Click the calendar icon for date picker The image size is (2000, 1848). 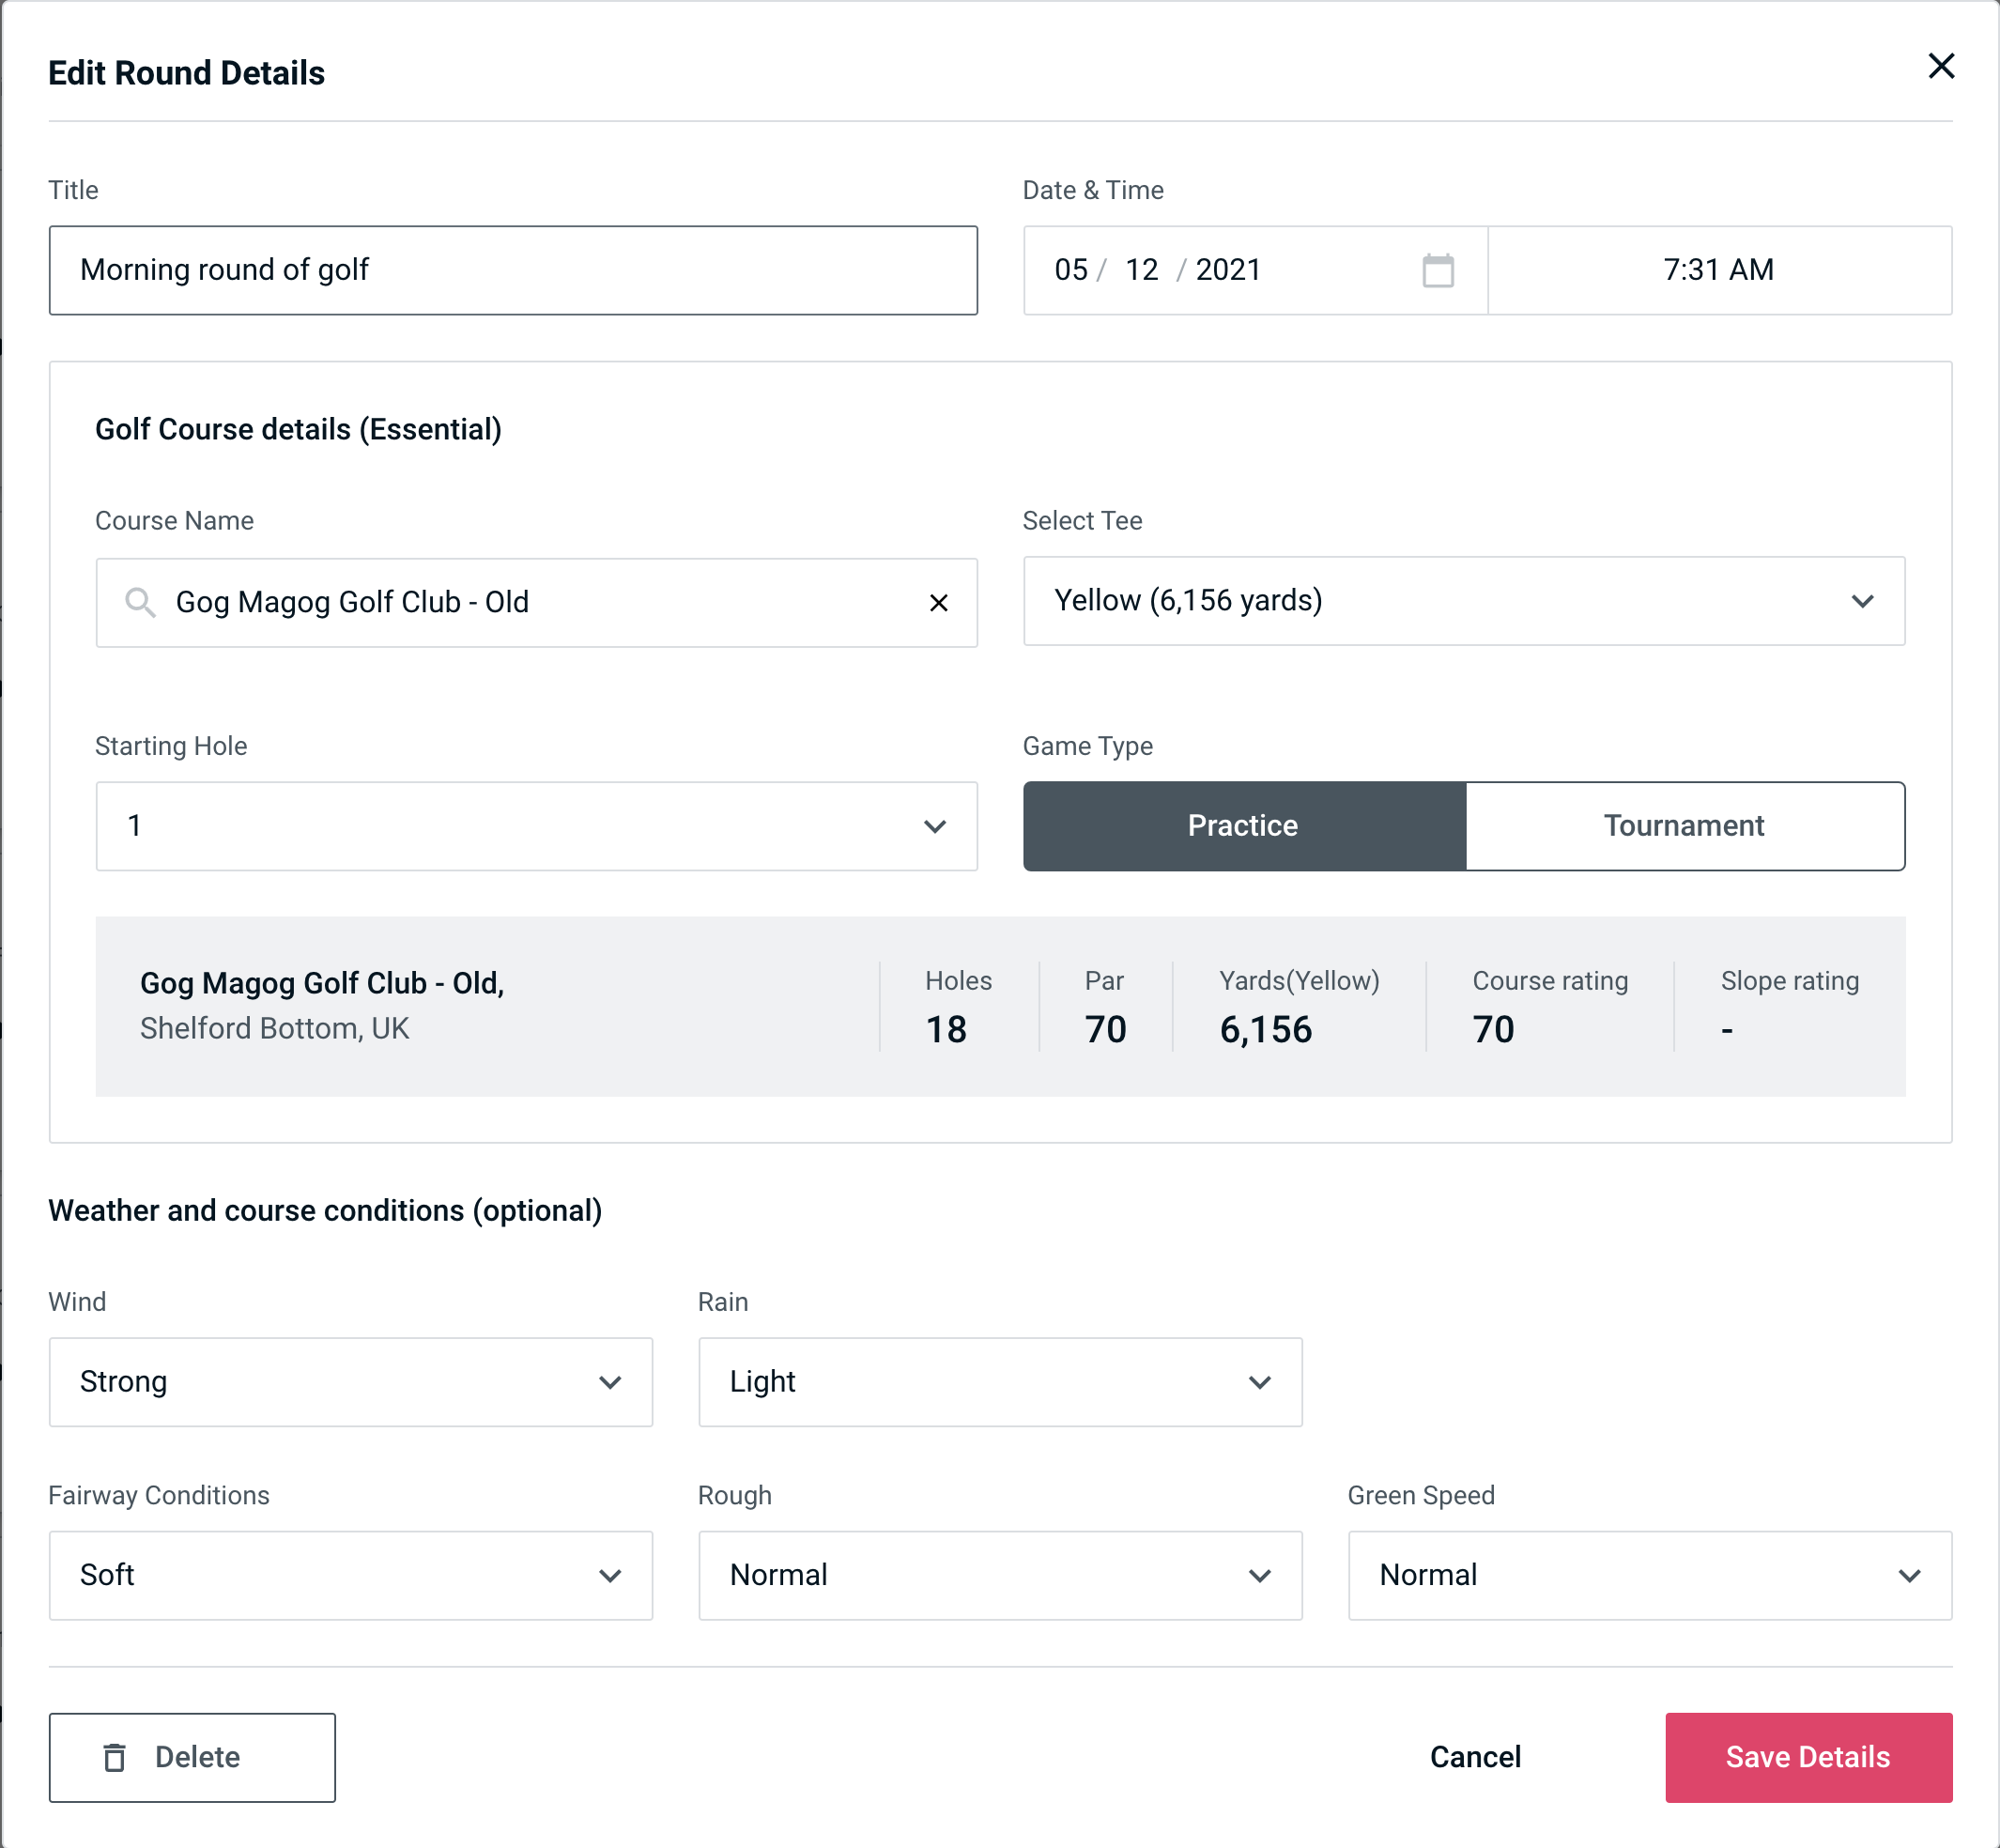(1439, 270)
